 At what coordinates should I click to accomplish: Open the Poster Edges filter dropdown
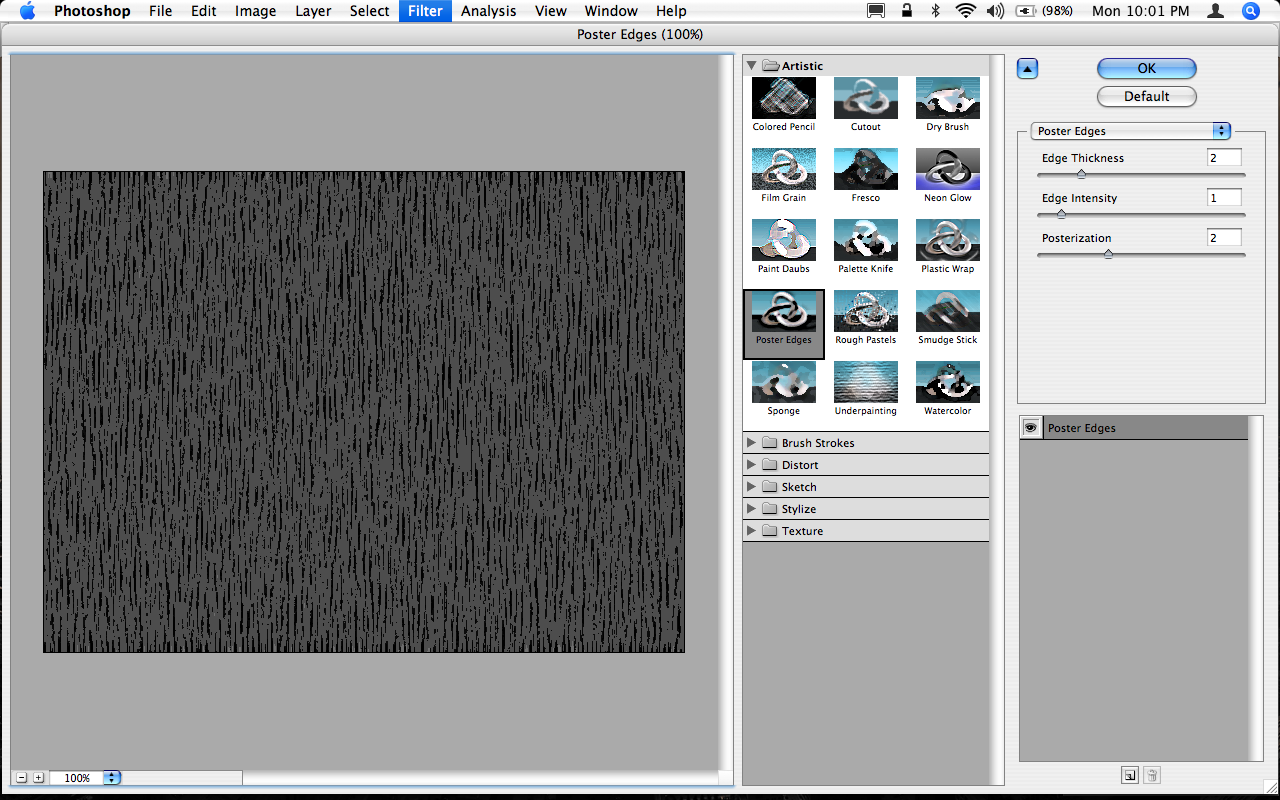(1131, 131)
